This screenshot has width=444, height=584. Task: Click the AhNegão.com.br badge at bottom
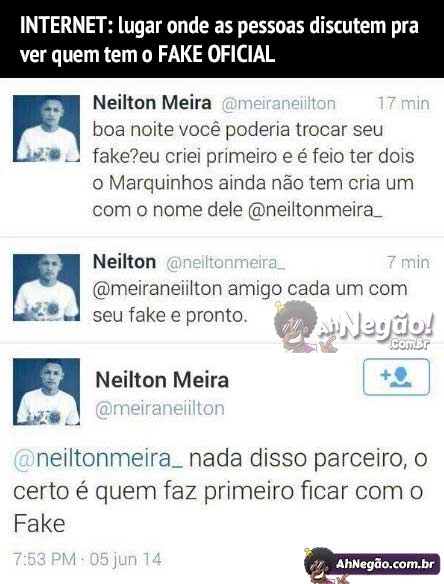tap(372, 564)
